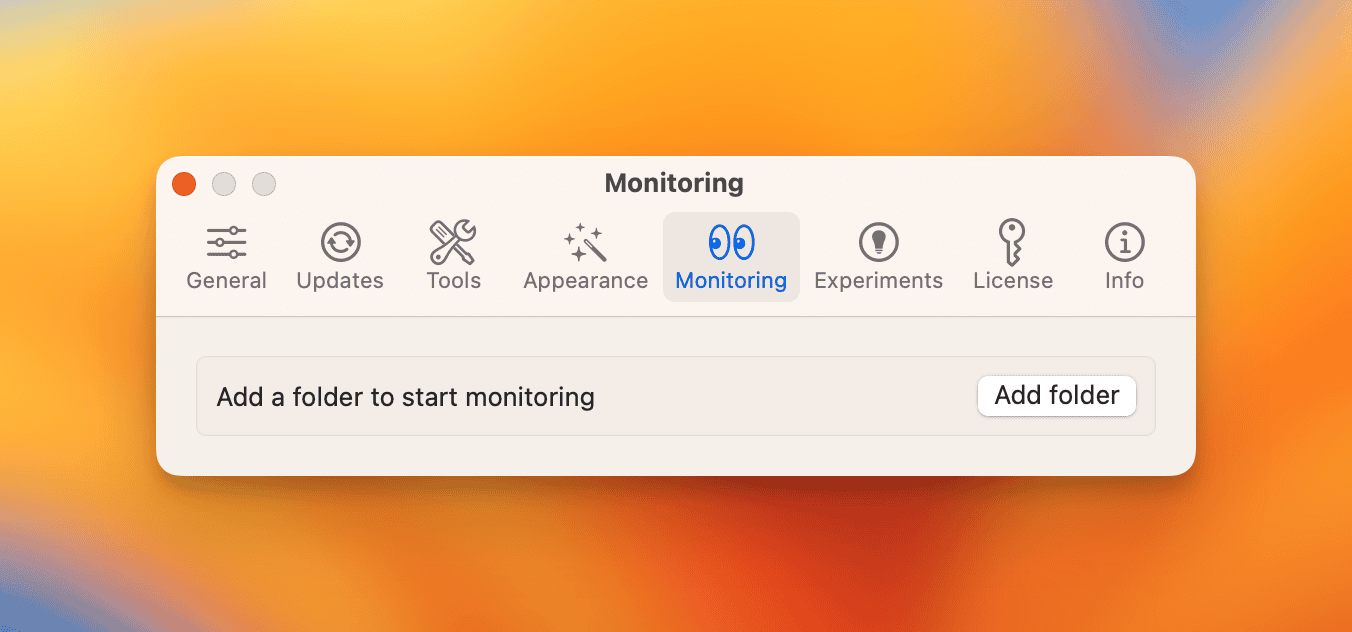Viewport: 1352px width, 632px height.
Task: Open the Experiments lightbulb icon
Action: click(x=878, y=242)
